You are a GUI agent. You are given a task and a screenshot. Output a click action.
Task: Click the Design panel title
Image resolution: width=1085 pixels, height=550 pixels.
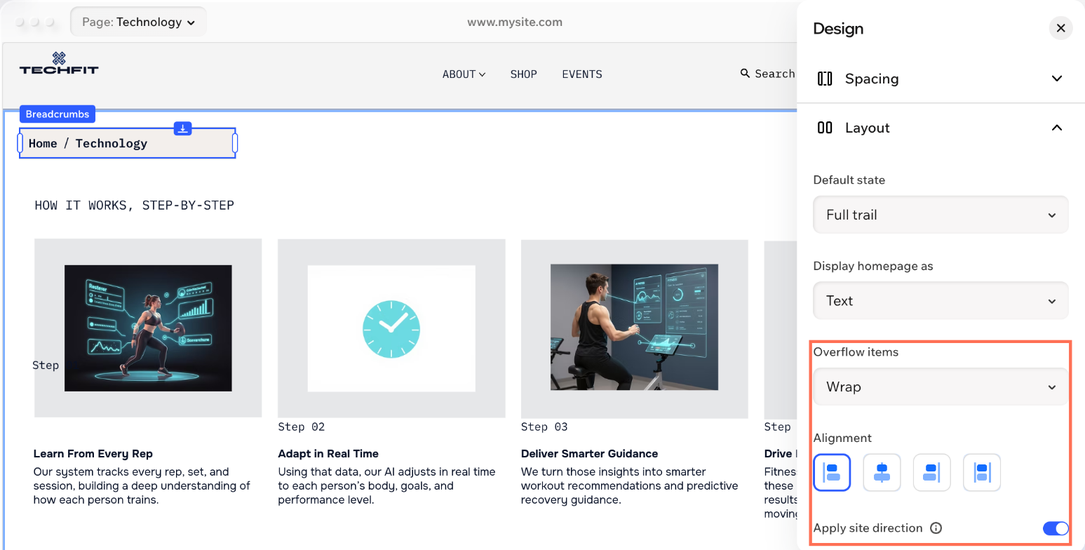[838, 29]
